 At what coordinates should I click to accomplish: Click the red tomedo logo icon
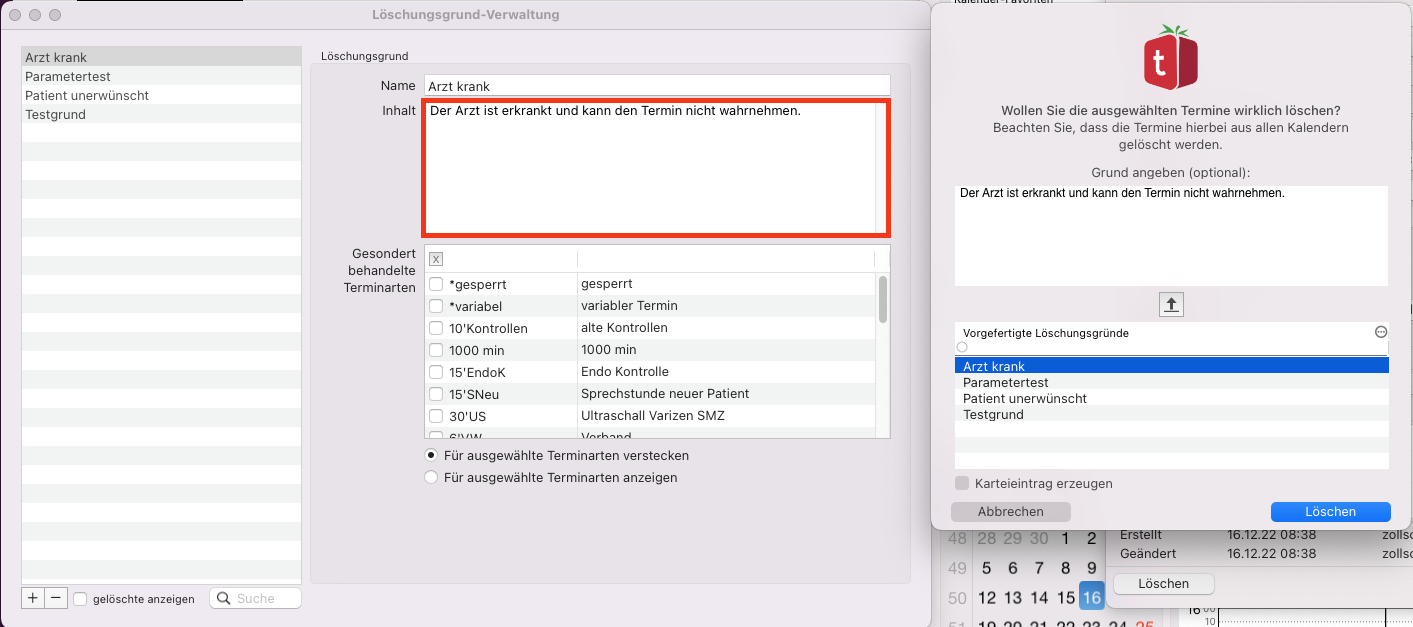coord(1171,58)
